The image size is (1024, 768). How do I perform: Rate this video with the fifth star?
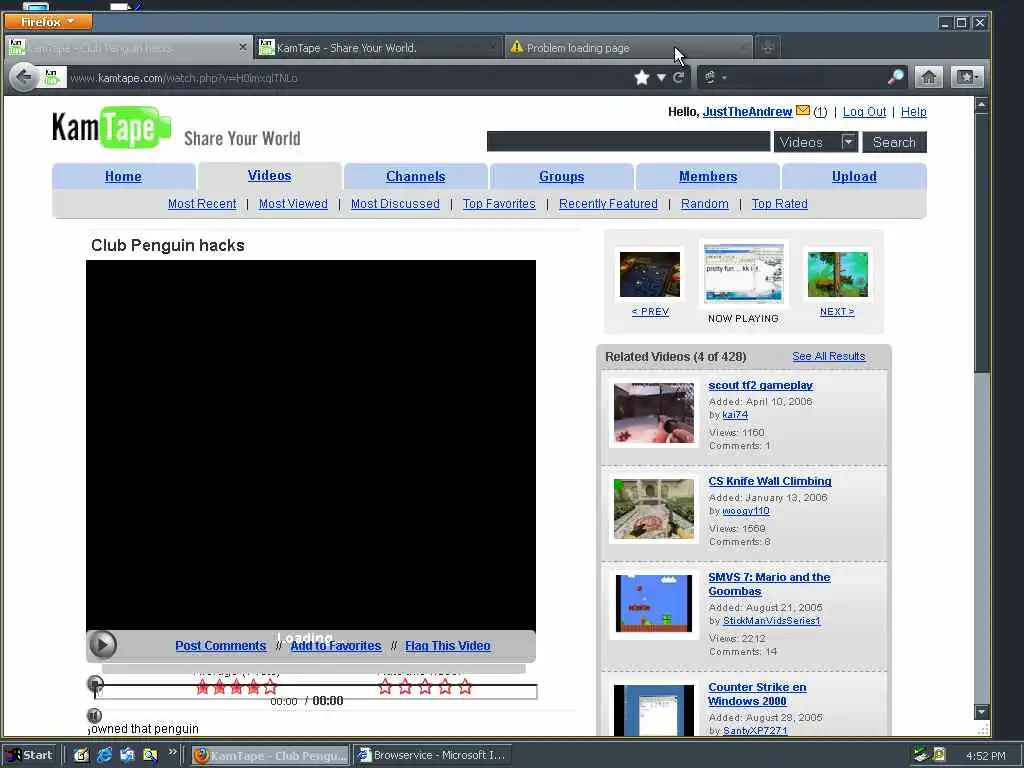[465, 686]
